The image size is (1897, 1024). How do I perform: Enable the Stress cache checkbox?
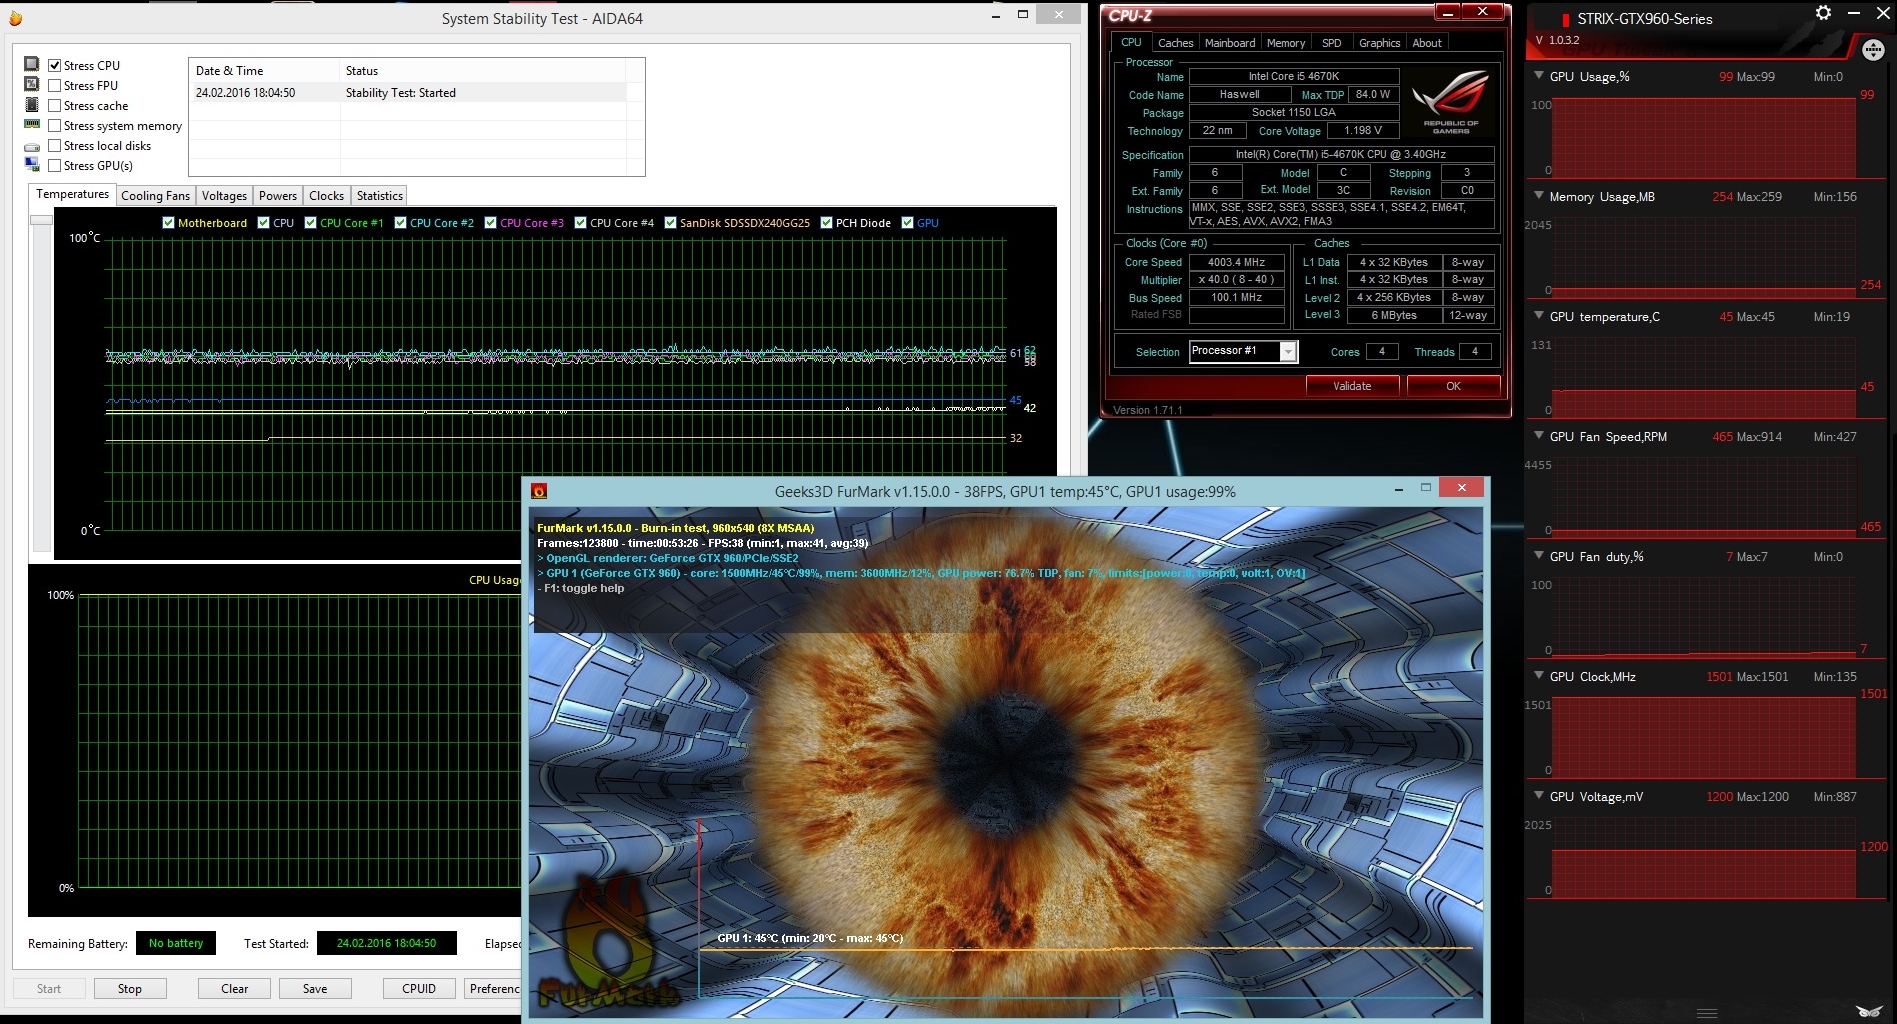click(55, 106)
